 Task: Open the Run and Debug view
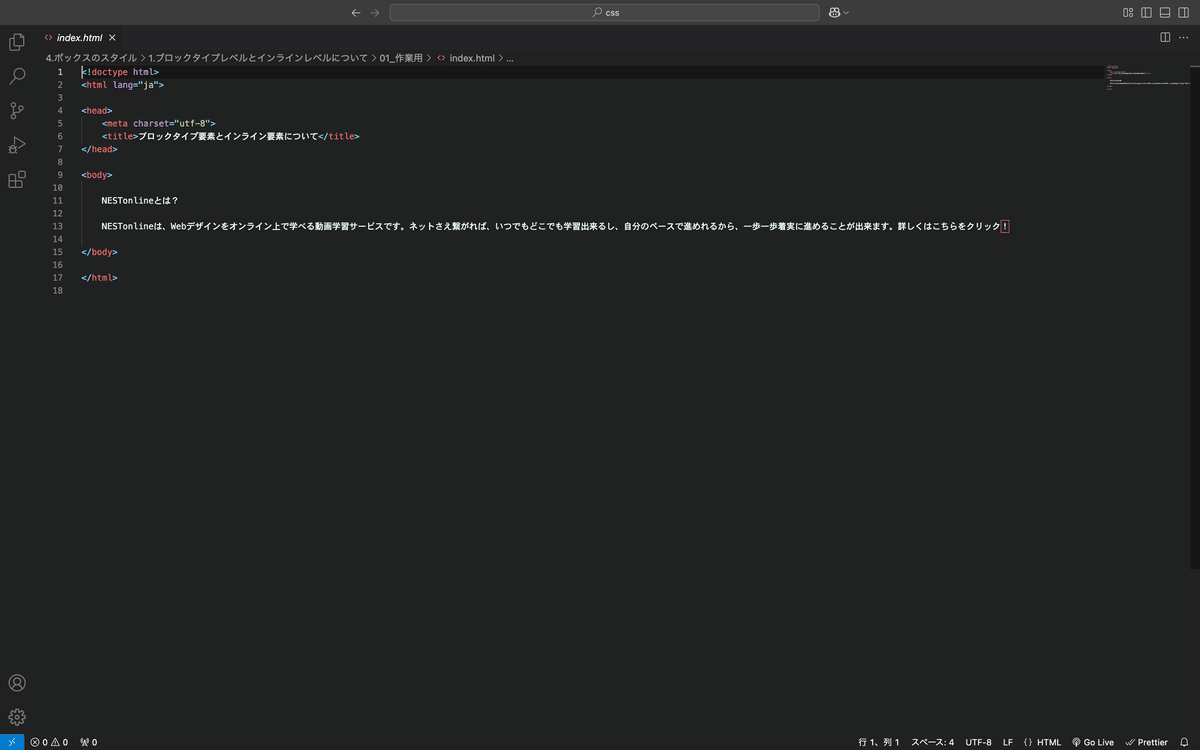[16, 145]
